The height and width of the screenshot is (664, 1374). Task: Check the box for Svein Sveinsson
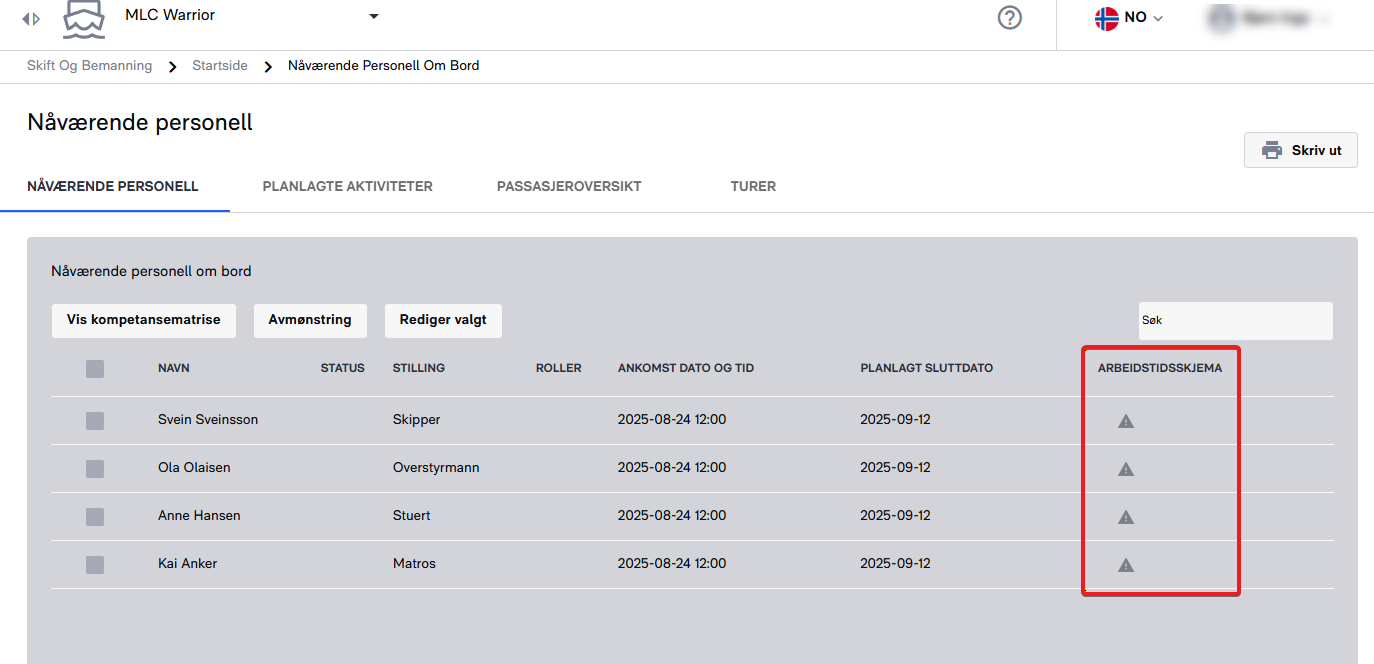tap(95, 421)
